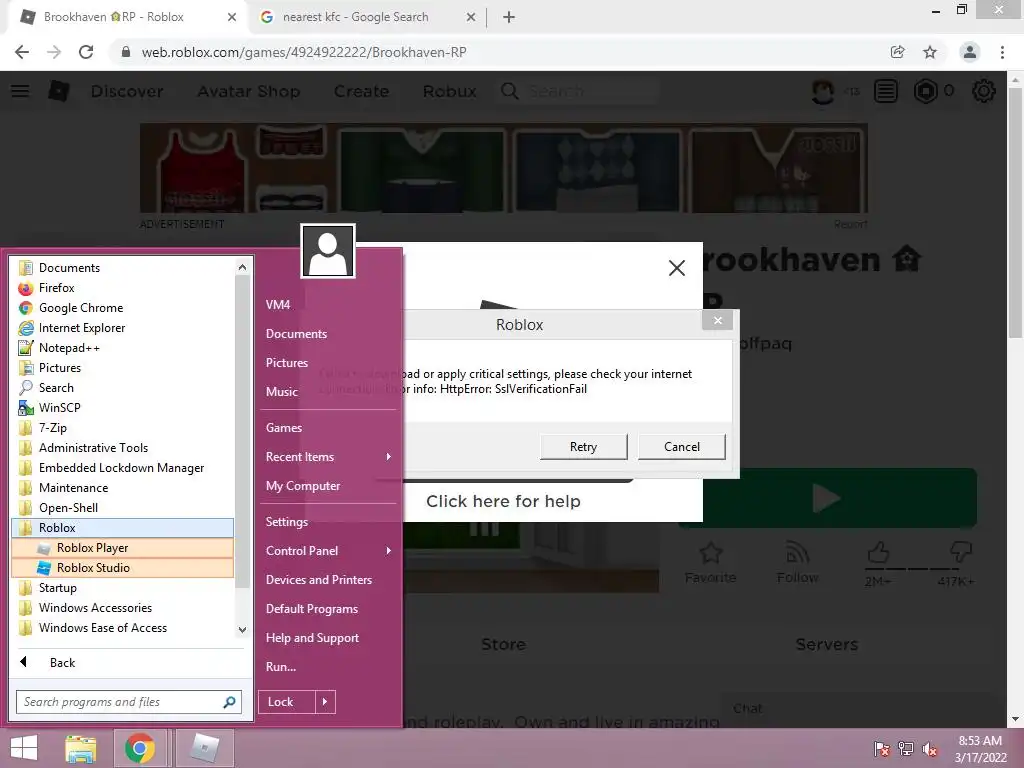Open Run... from the start menu
1024x768 pixels.
click(x=281, y=667)
